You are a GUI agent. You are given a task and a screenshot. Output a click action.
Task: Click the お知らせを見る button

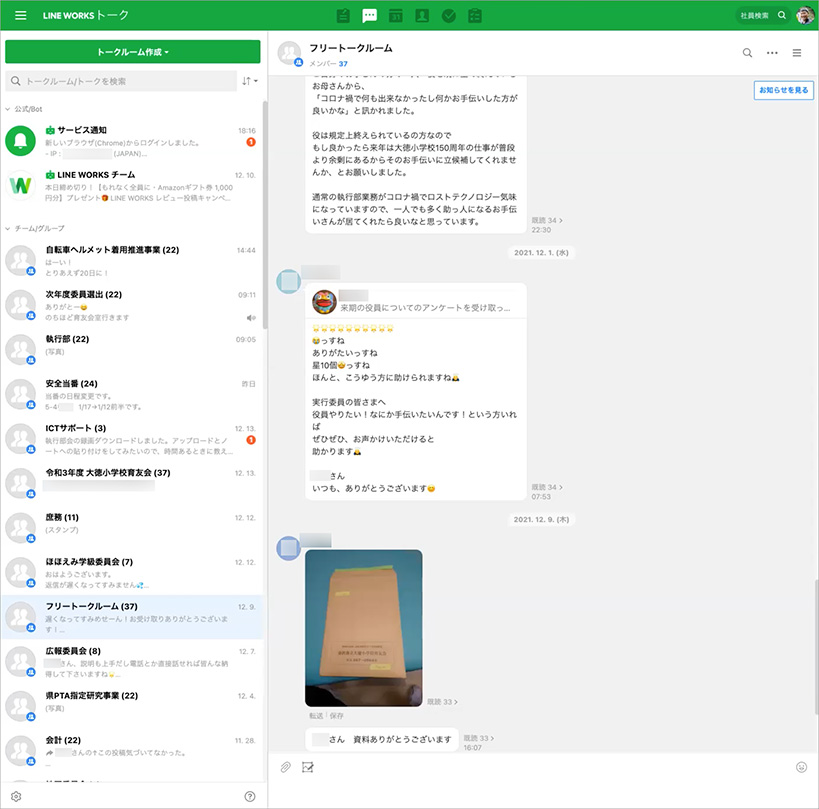click(783, 90)
